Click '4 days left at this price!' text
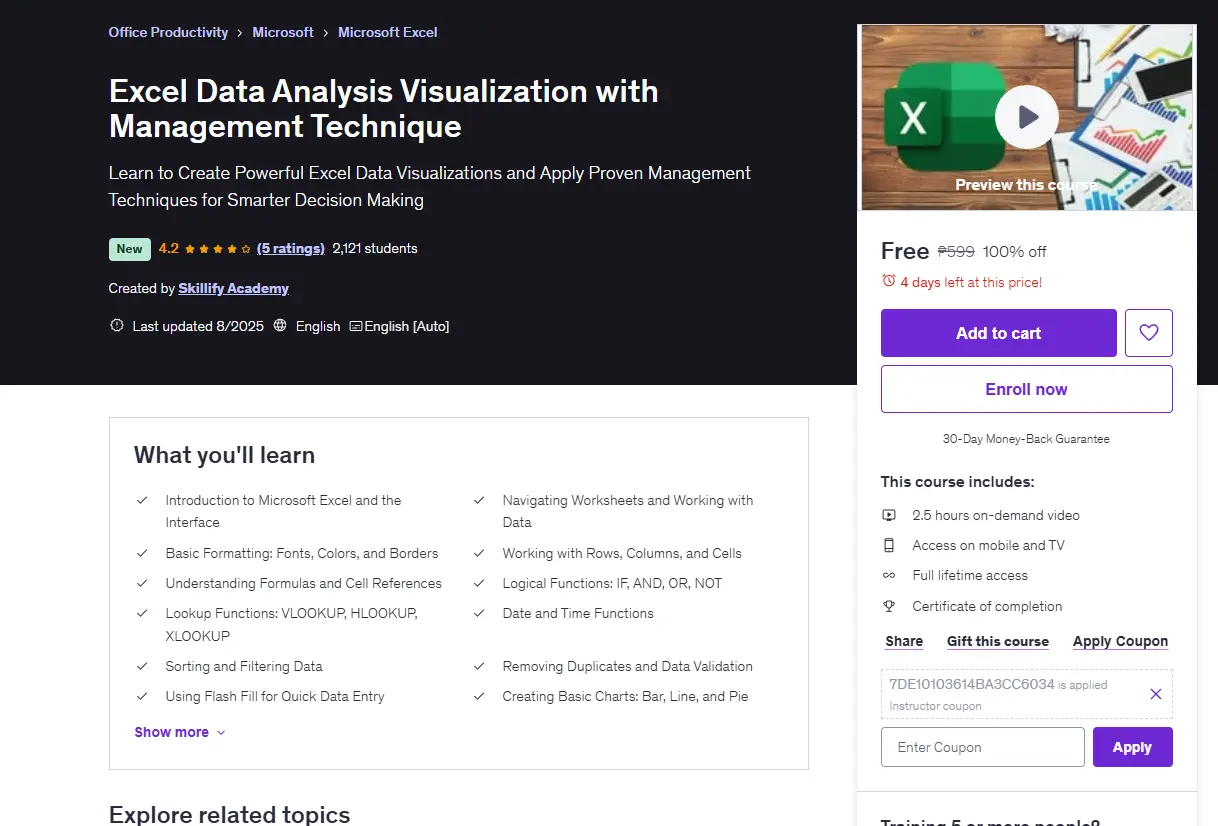The width and height of the screenshot is (1218, 826). coord(971,282)
